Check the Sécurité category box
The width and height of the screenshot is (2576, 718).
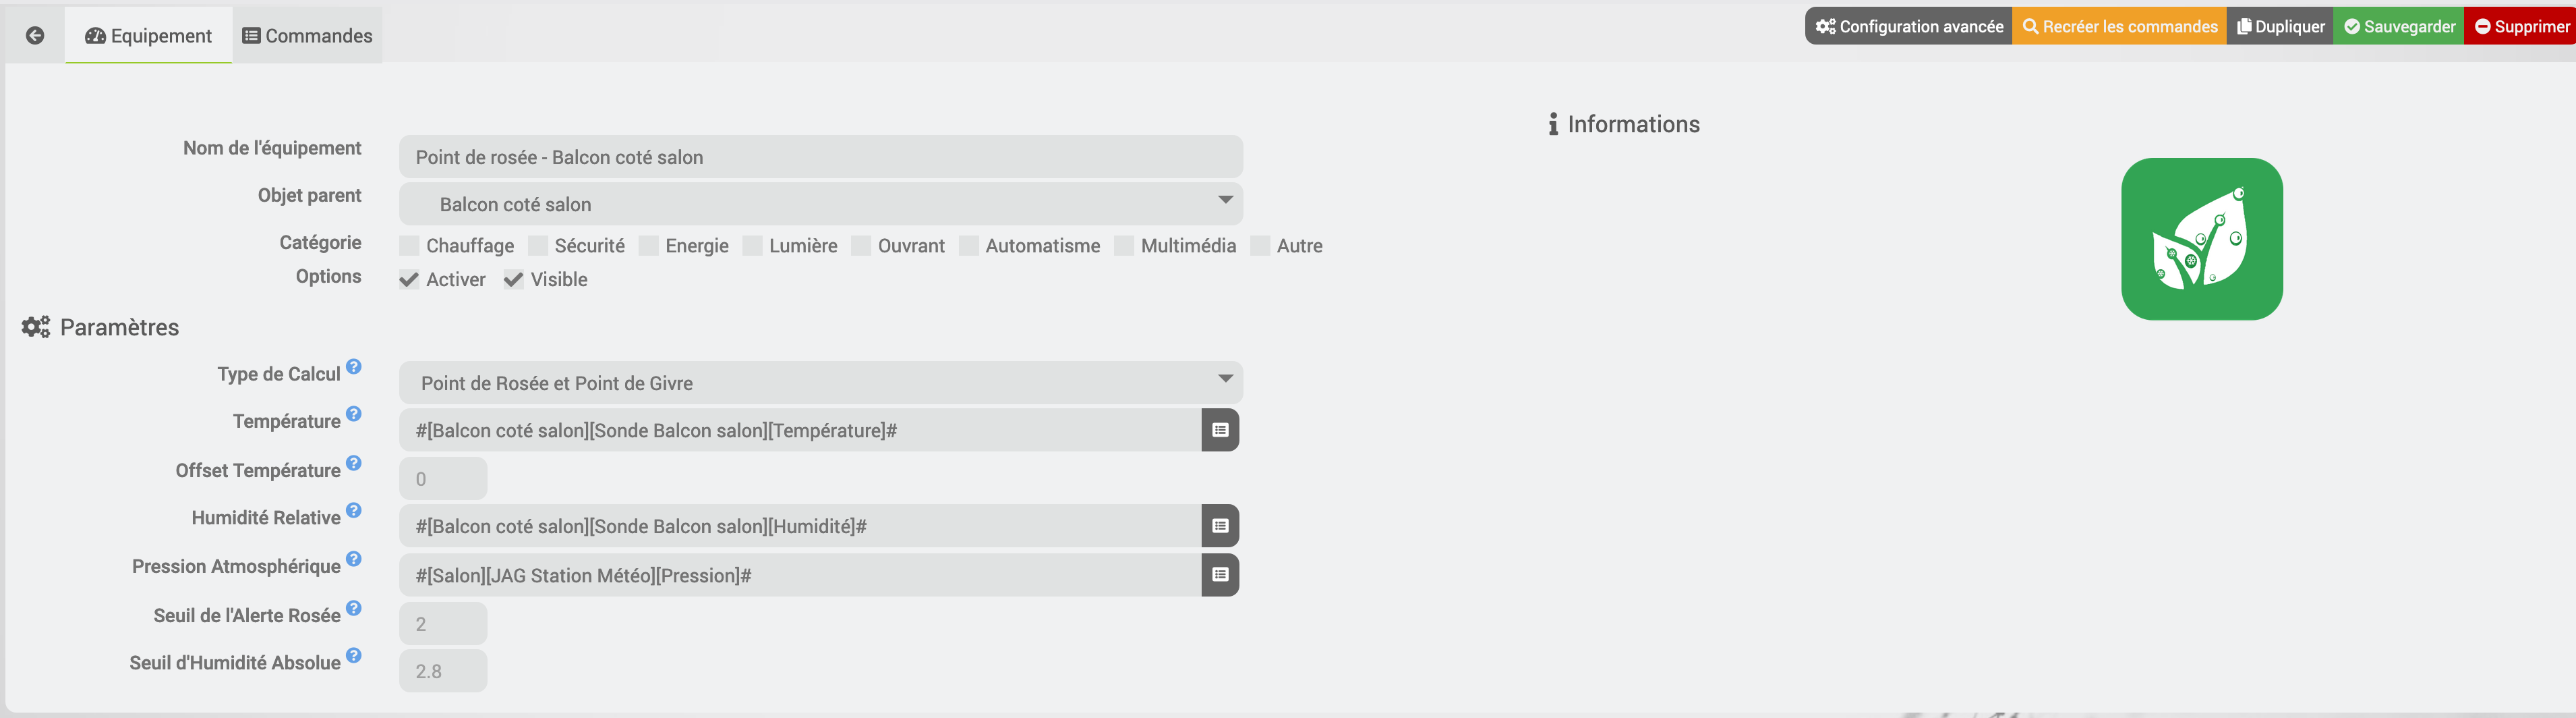click(x=538, y=246)
